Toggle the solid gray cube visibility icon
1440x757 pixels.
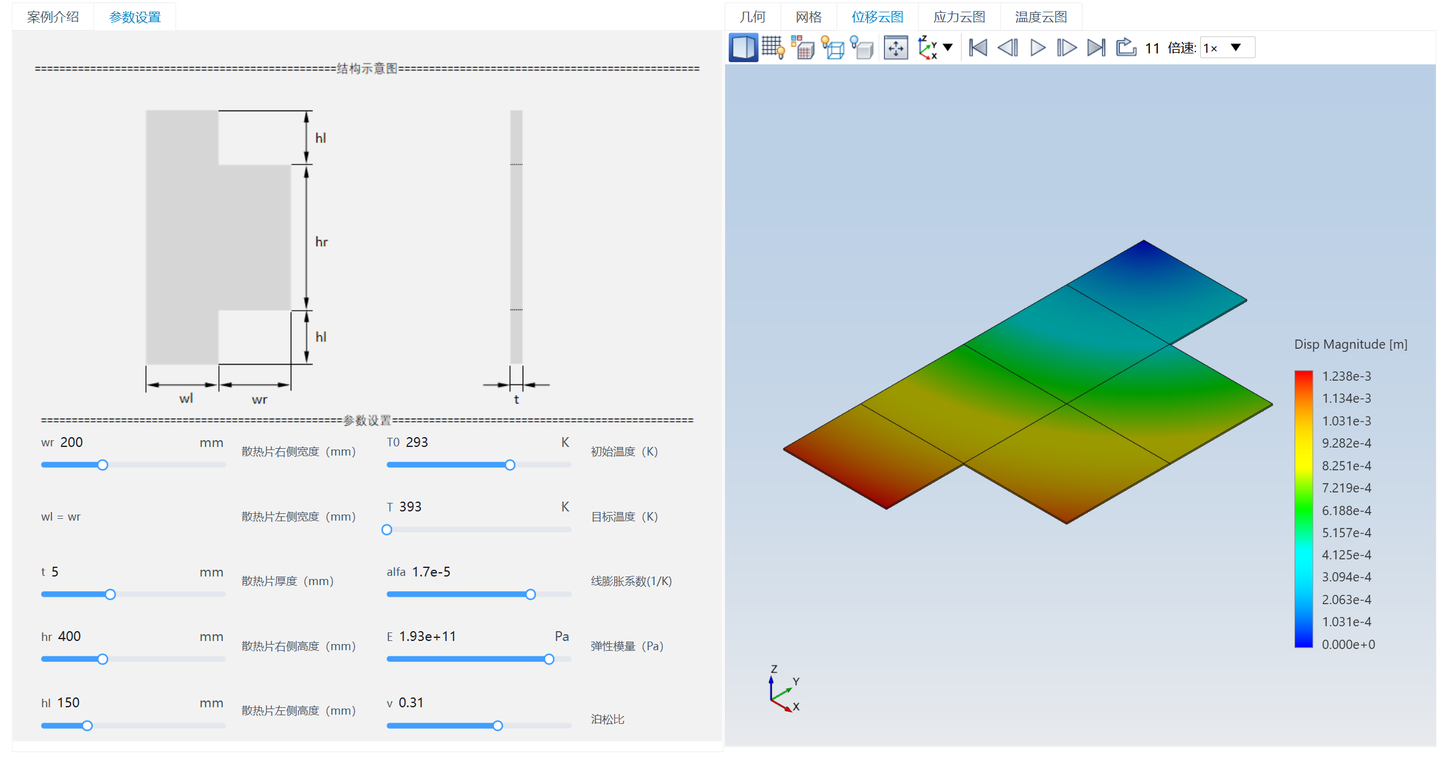[x=862, y=47]
